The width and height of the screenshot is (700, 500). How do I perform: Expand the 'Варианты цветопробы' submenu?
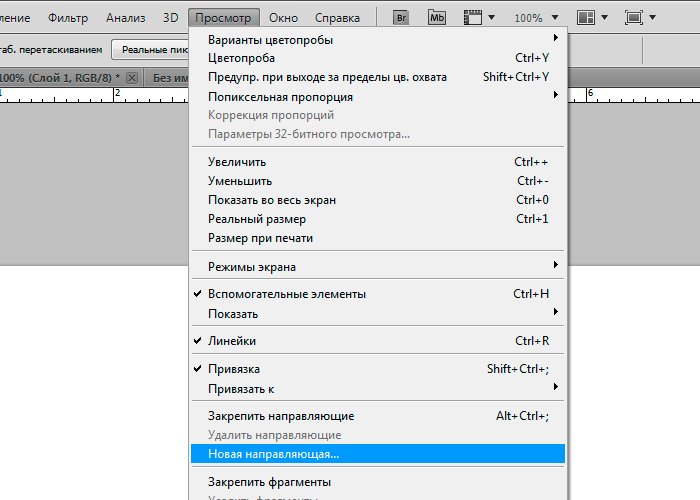[270, 39]
